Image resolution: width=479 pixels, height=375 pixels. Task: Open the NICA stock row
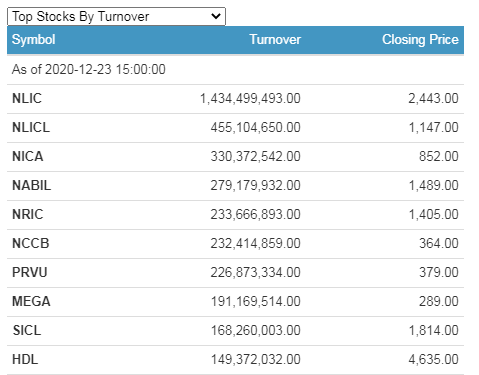coord(235,156)
